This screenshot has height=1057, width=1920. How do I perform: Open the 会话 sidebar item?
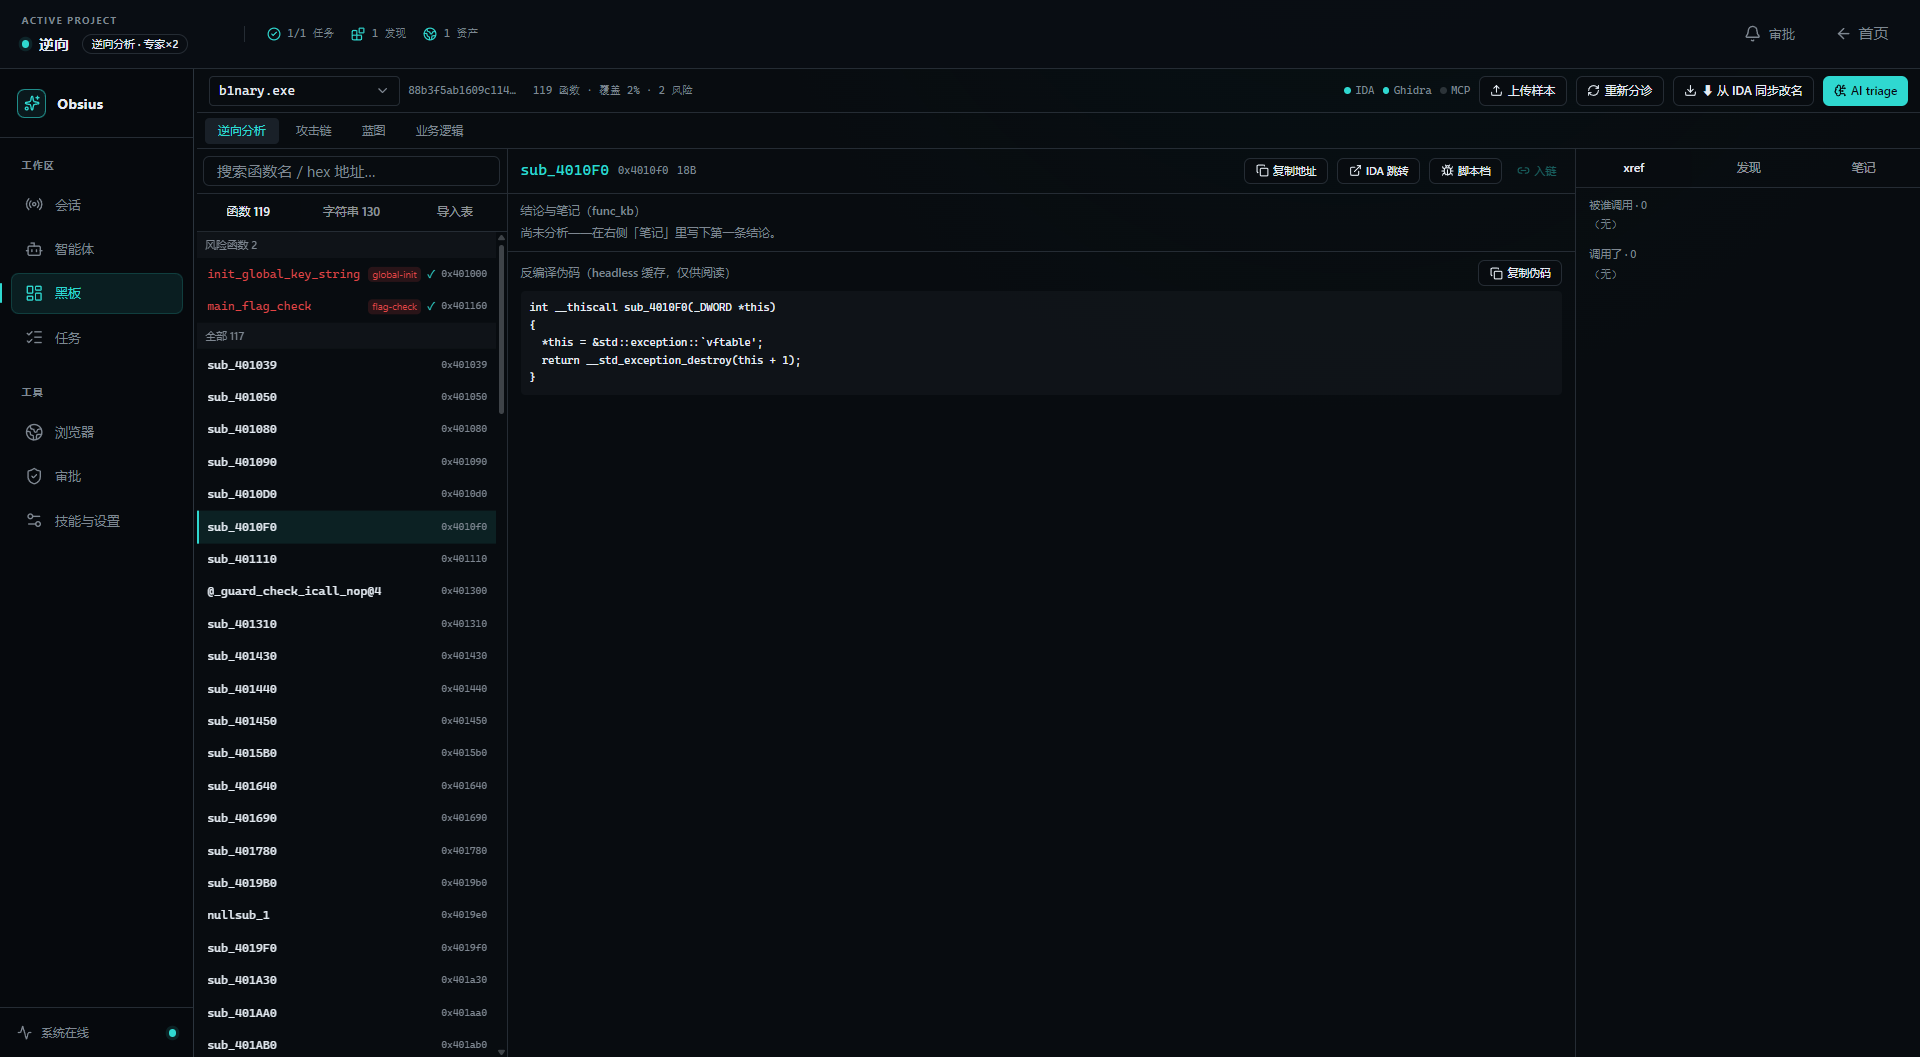coord(96,205)
